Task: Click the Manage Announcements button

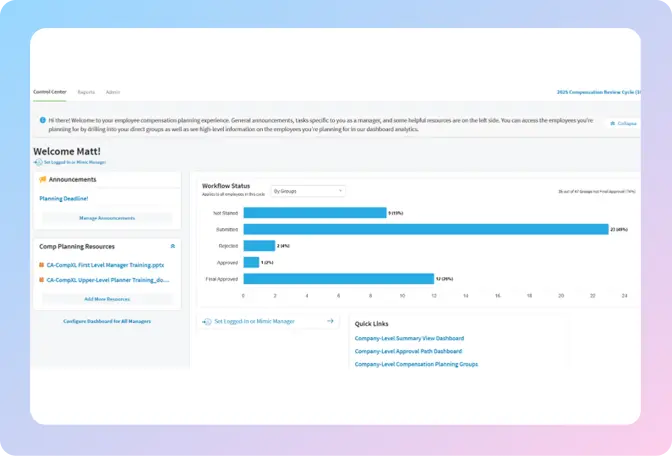Action: coord(107,218)
